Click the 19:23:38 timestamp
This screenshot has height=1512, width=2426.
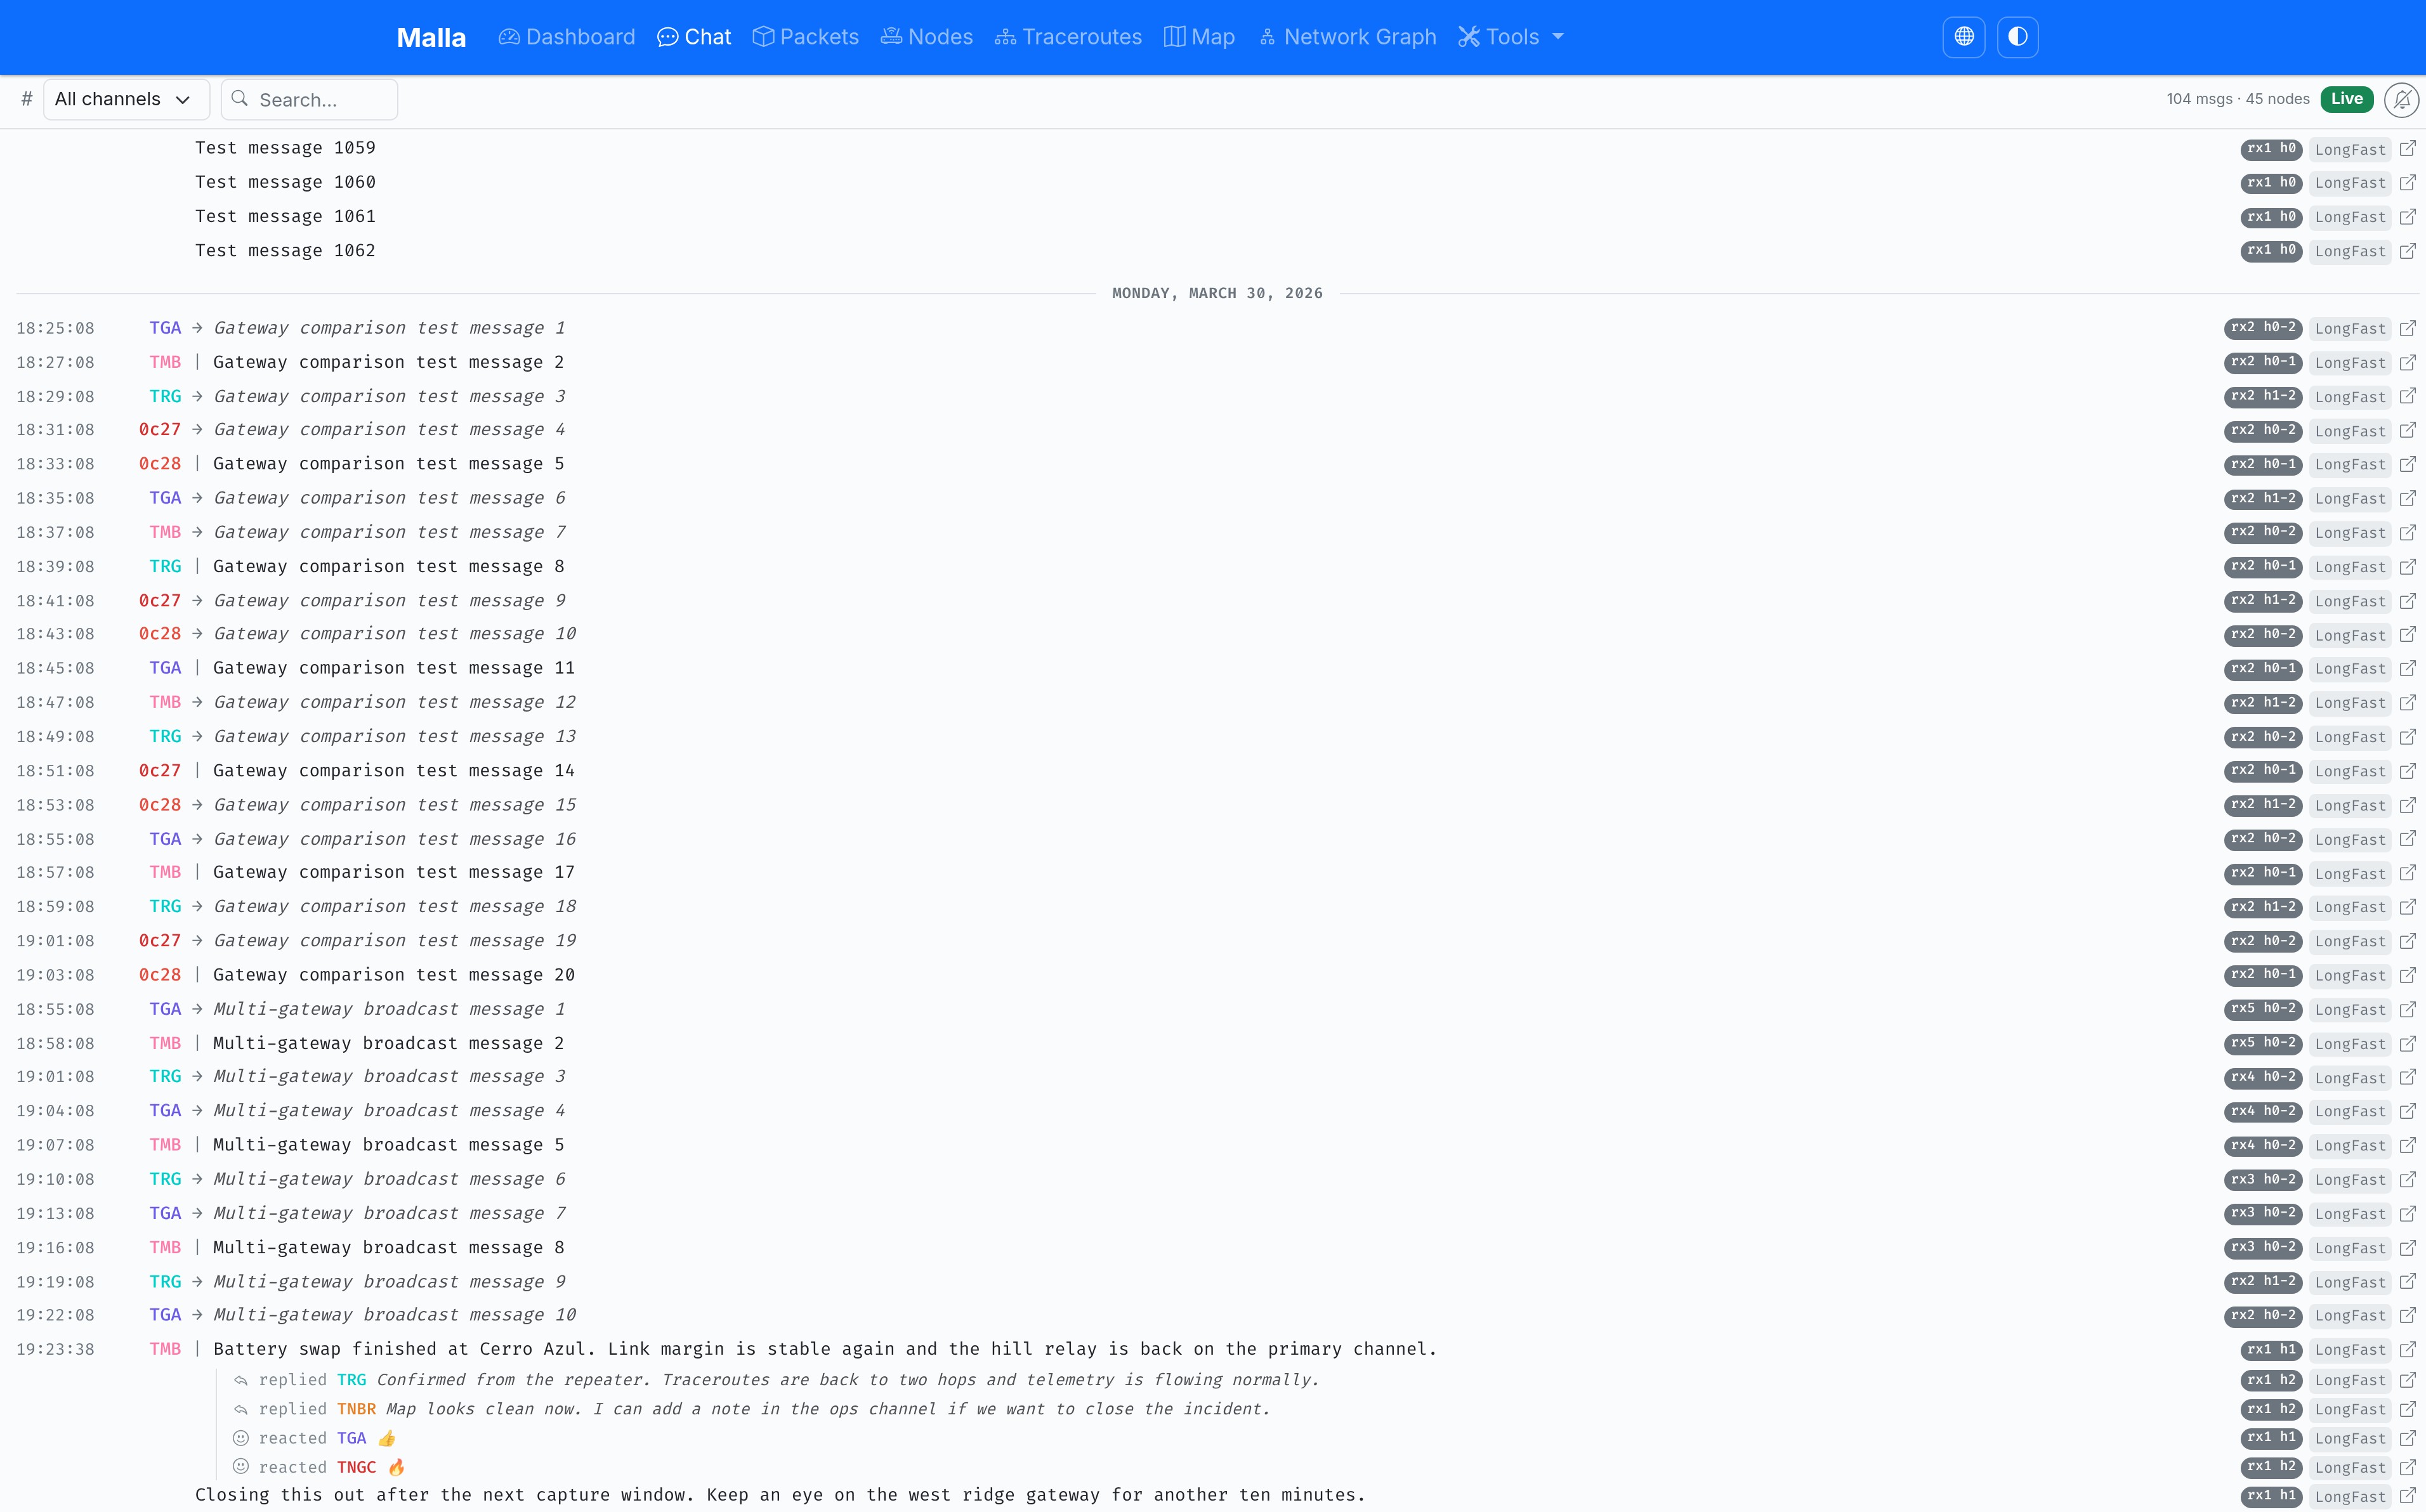[55, 1349]
